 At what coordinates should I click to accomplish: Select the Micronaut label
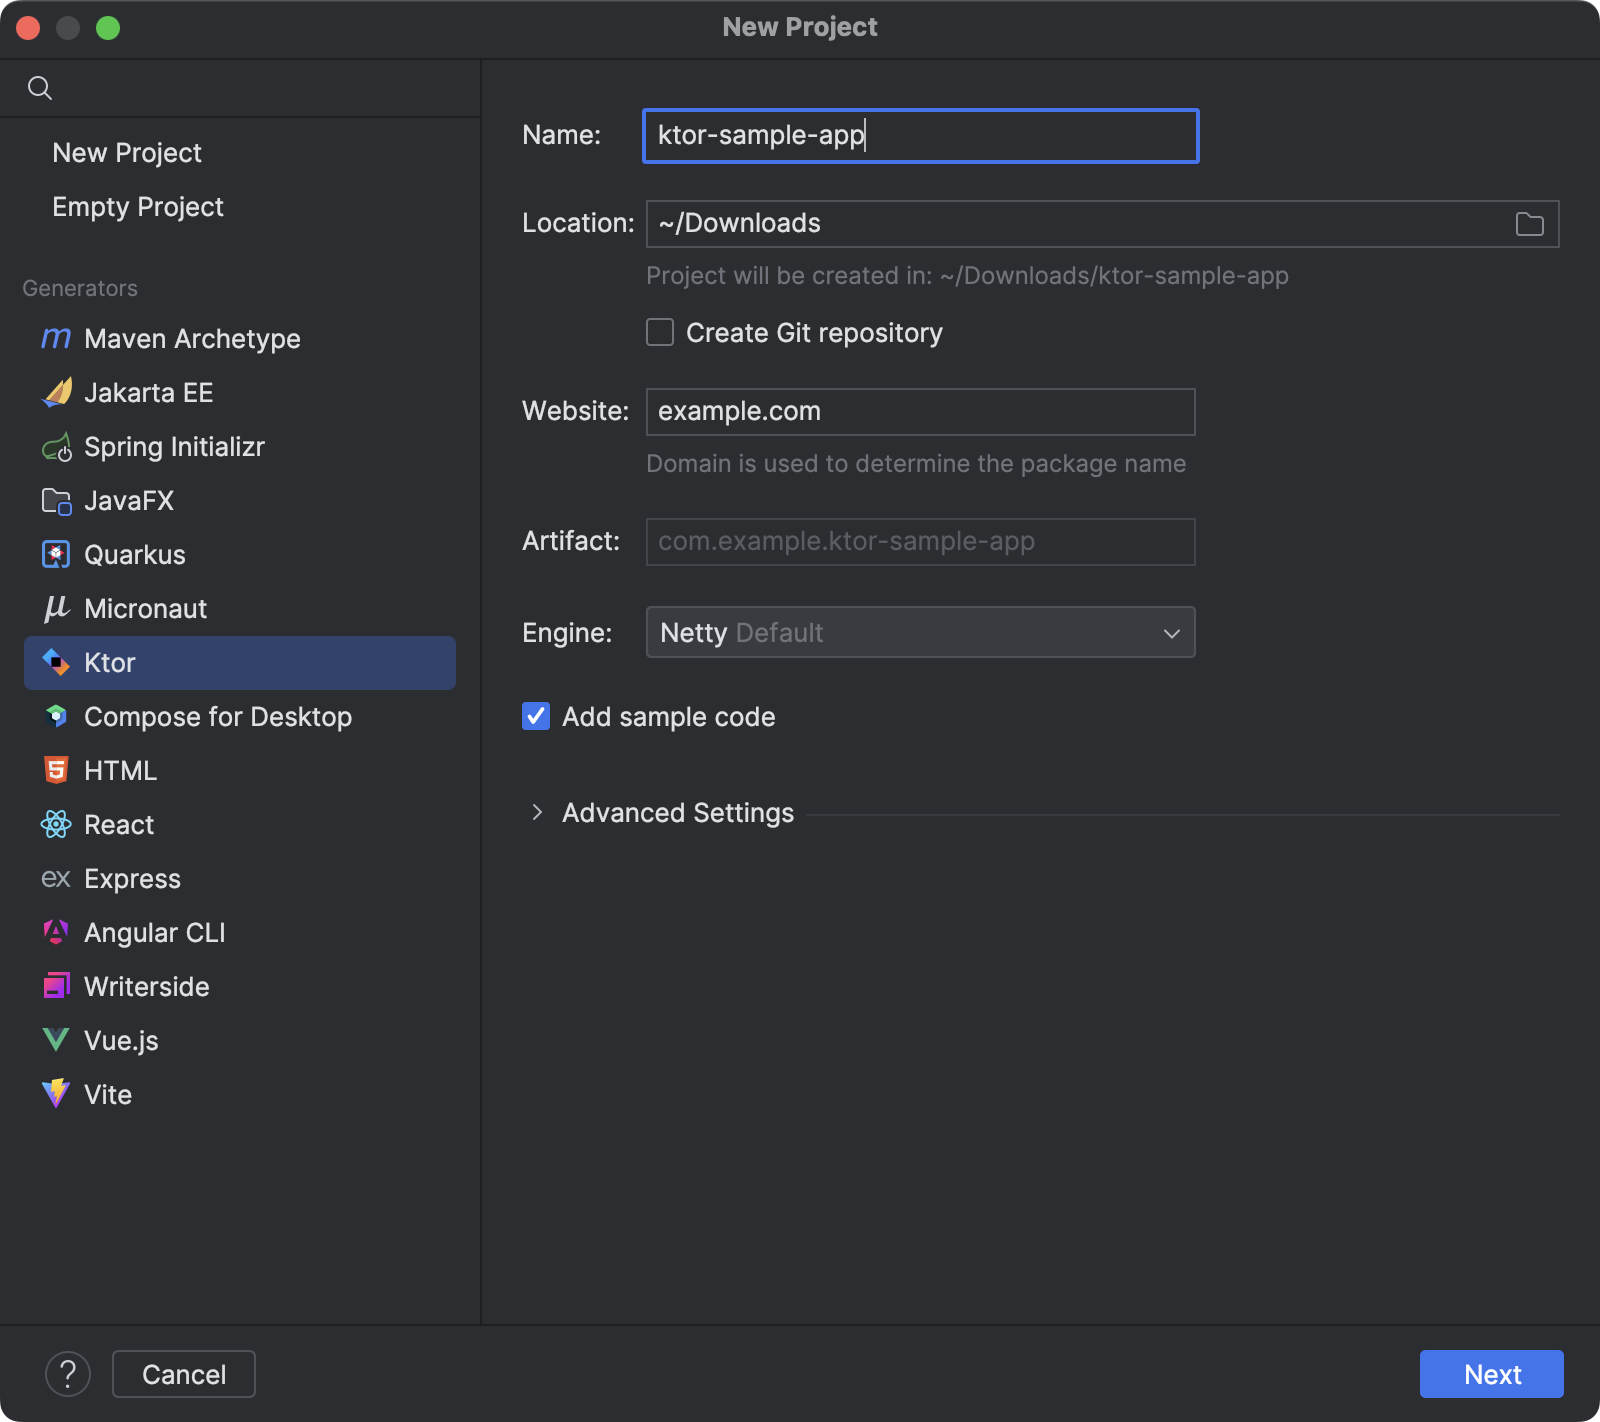(146, 609)
